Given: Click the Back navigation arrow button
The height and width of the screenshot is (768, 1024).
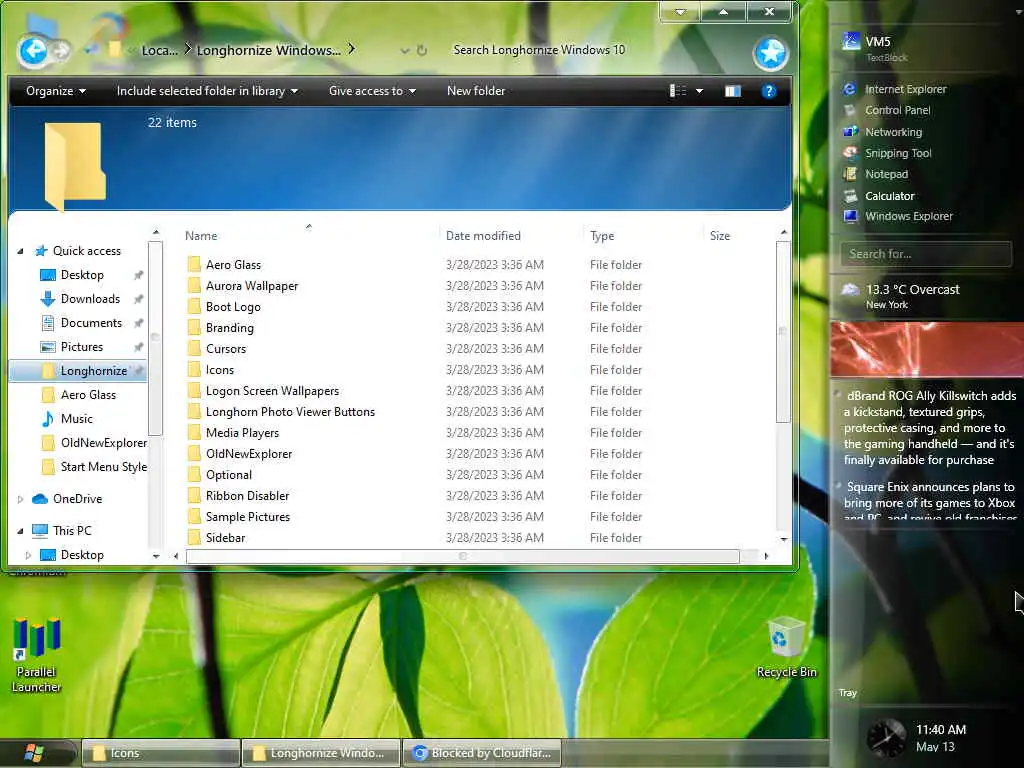Looking at the screenshot, I should click(33, 51).
